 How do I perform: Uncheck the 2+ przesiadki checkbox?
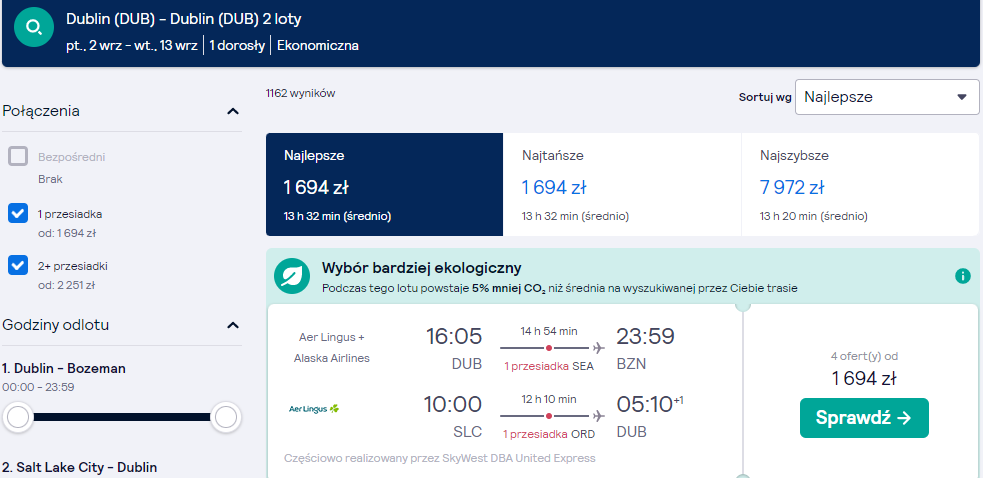tap(18, 265)
